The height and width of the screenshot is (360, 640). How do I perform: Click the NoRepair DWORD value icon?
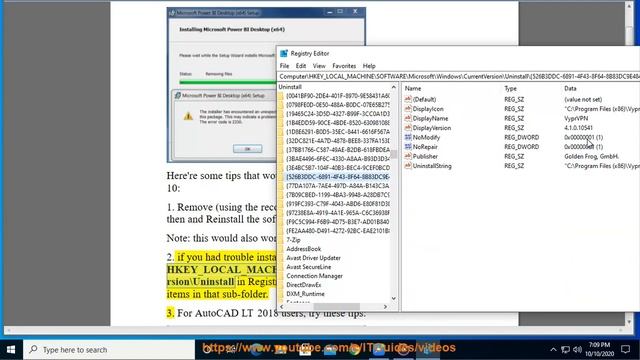coord(408,147)
